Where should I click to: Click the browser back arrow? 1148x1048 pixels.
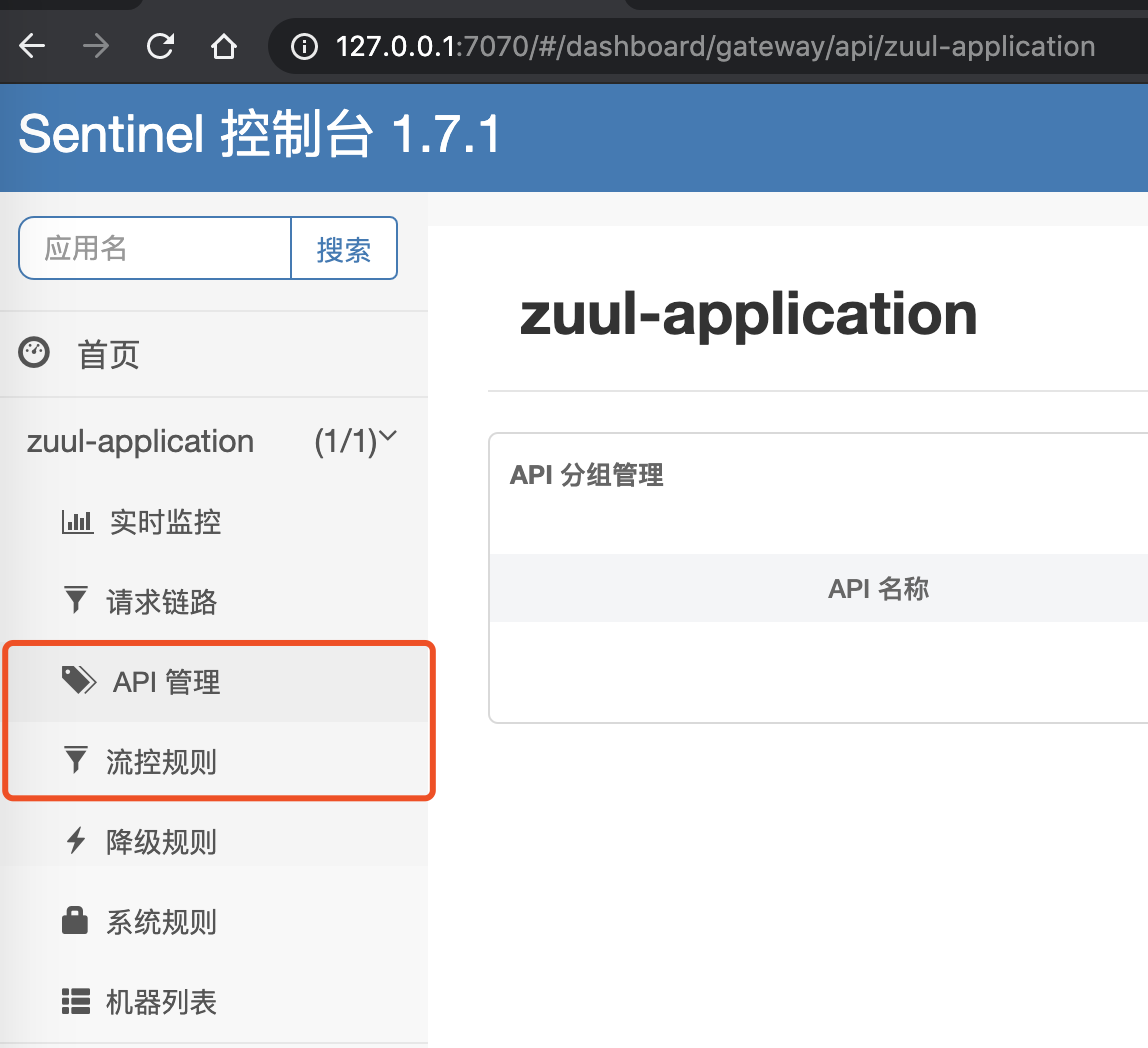pos(31,46)
